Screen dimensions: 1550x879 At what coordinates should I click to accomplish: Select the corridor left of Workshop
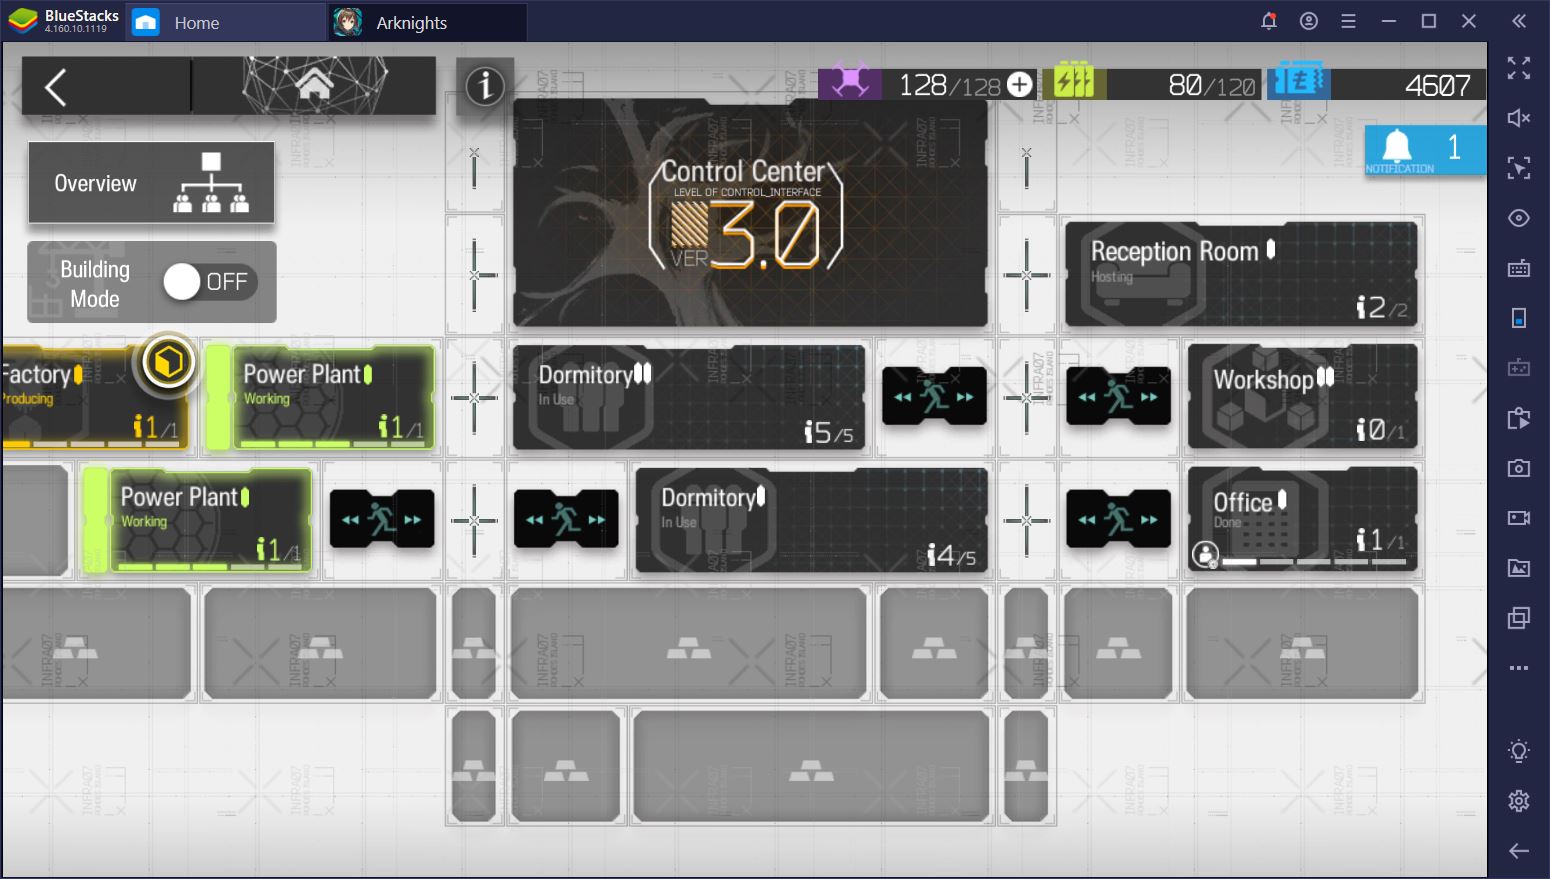click(x=1118, y=396)
